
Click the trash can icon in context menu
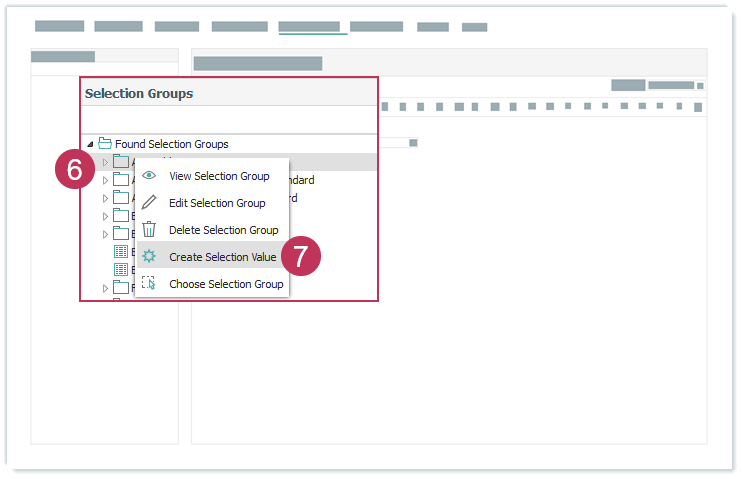(149, 230)
